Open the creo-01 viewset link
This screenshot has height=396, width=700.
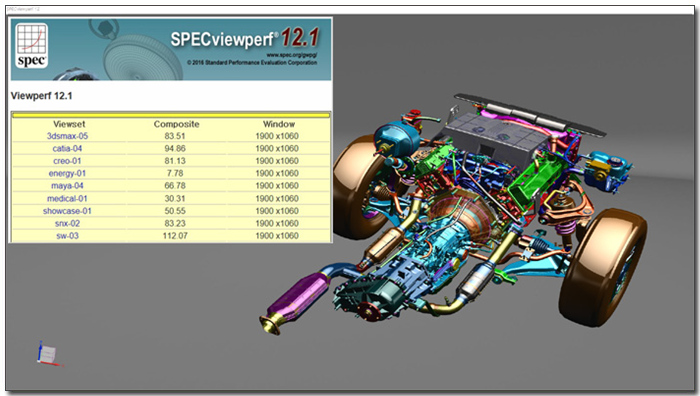coord(67,161)
